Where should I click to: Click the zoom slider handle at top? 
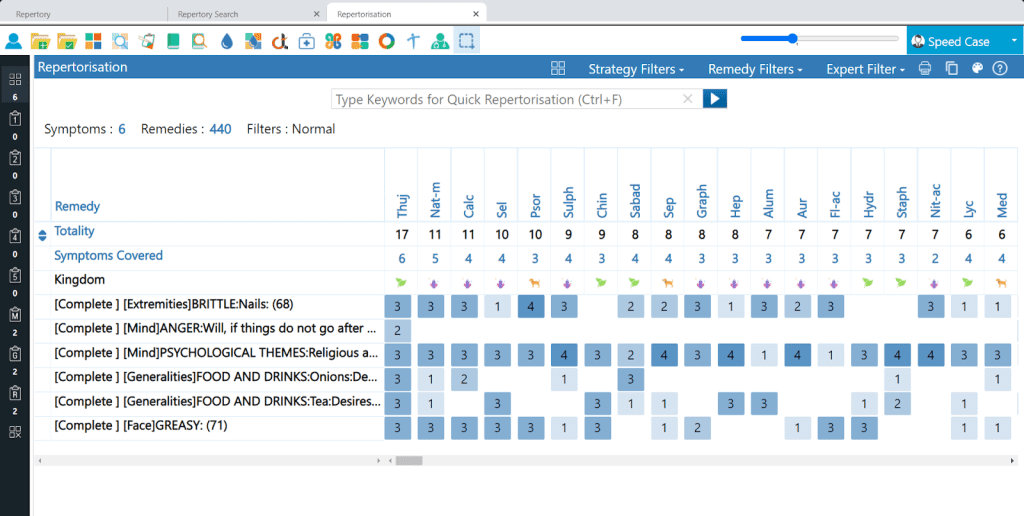793,39
